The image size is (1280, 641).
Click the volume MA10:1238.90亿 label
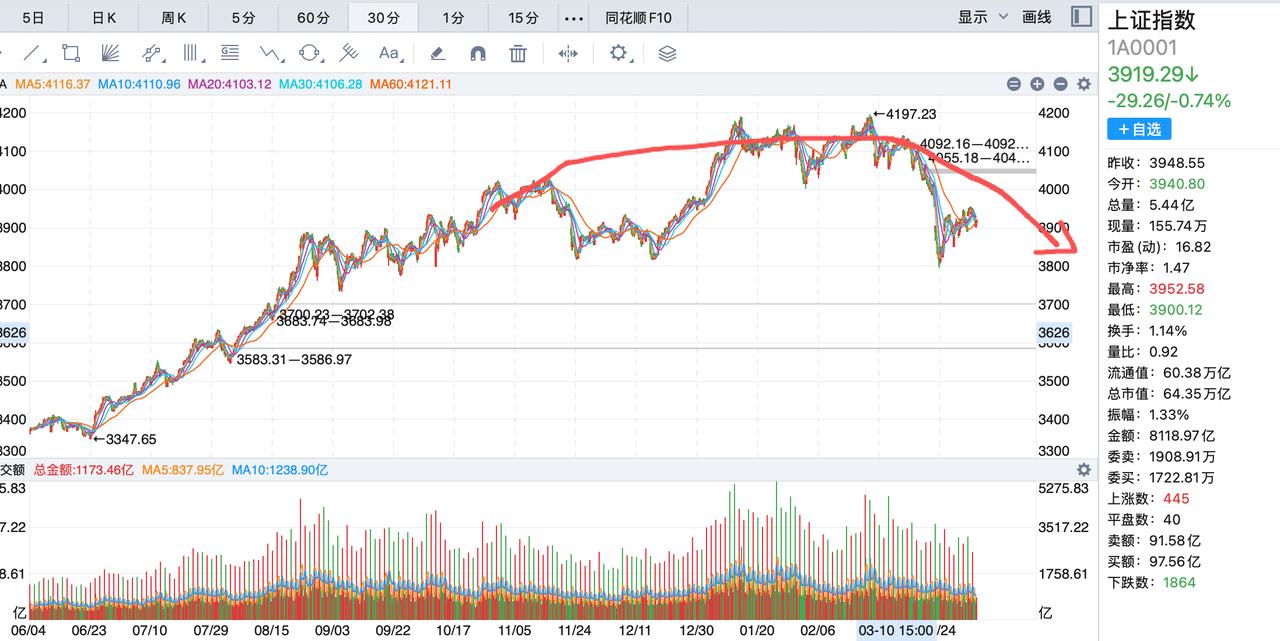point(279,469)
